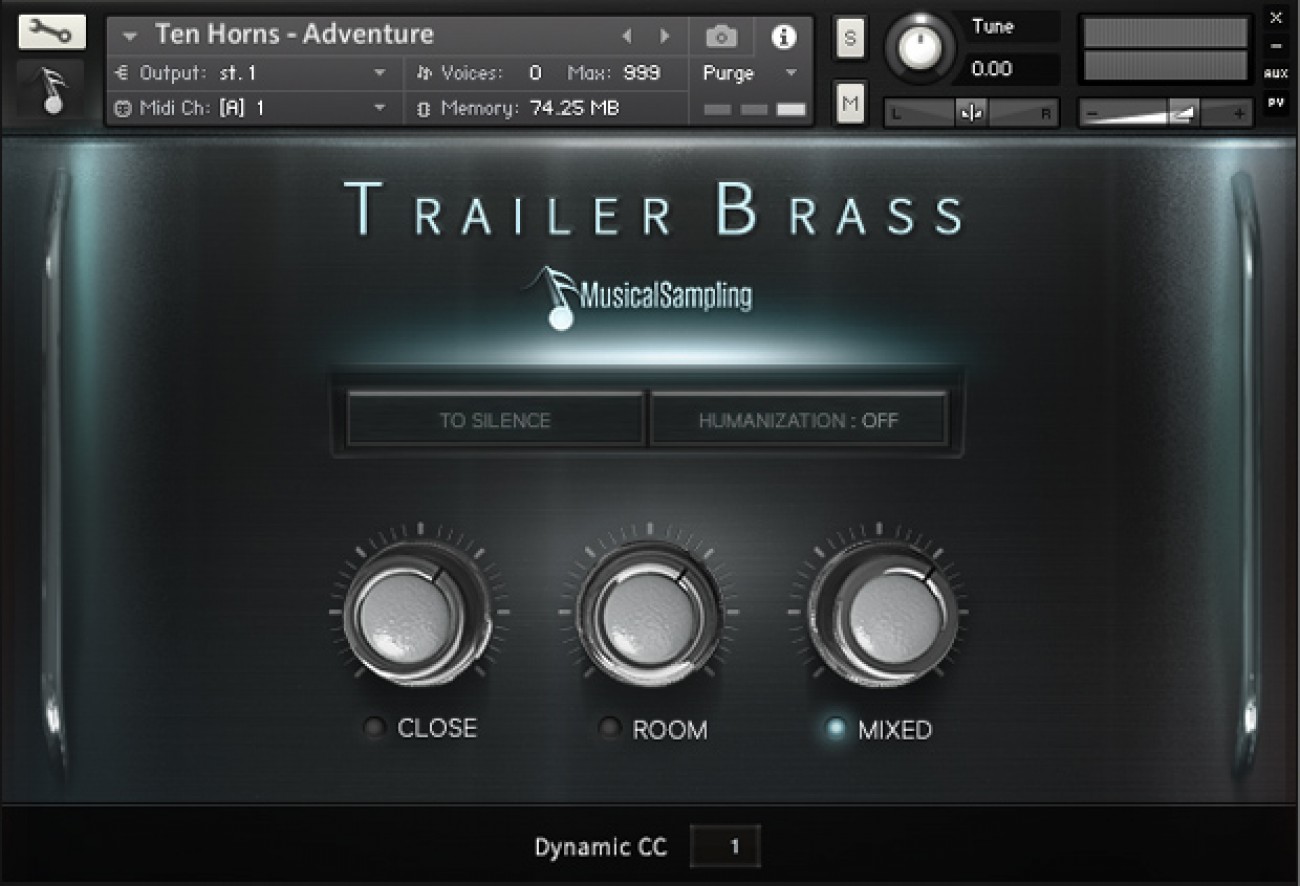
Task: Click the TO SILENCE release button
Action: click(494, 420)
